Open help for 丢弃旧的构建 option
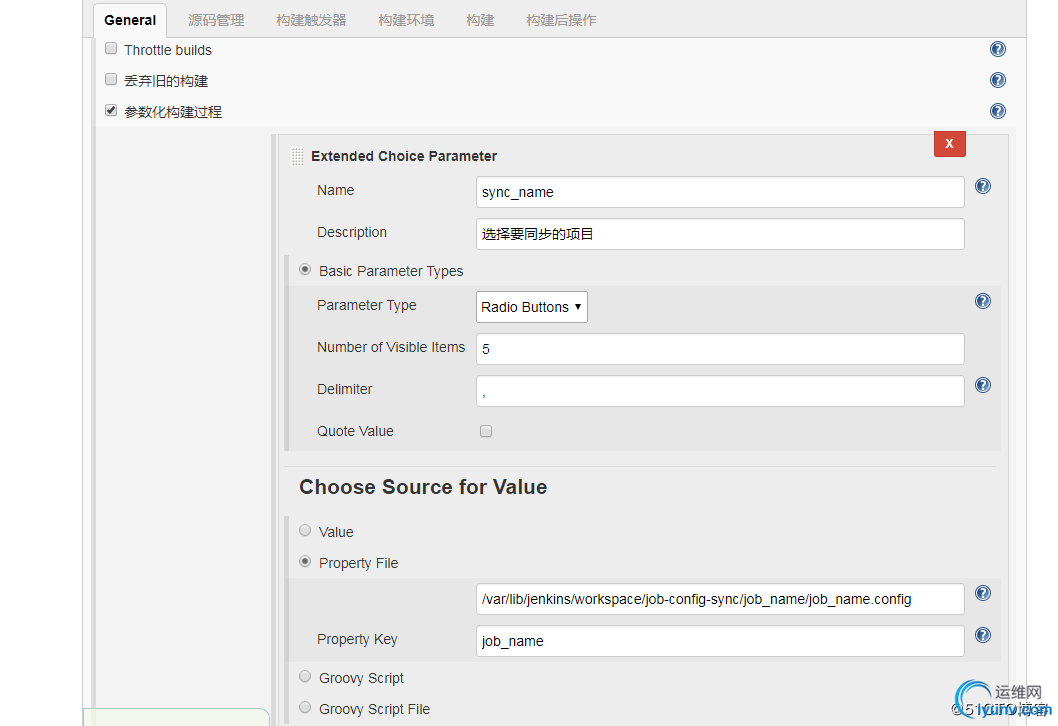Screen dimensions: 1058x726 997,80
